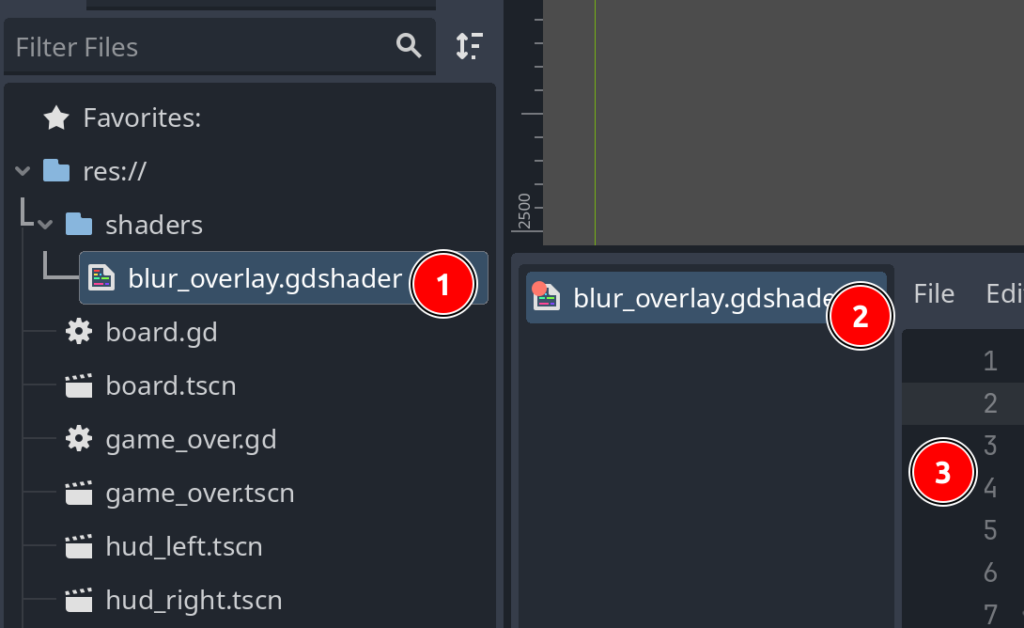The height and width of the screenshot is (628, 1024).
Task: Open the shader editor Edit menu
Action: click(x=1004, y=294)
